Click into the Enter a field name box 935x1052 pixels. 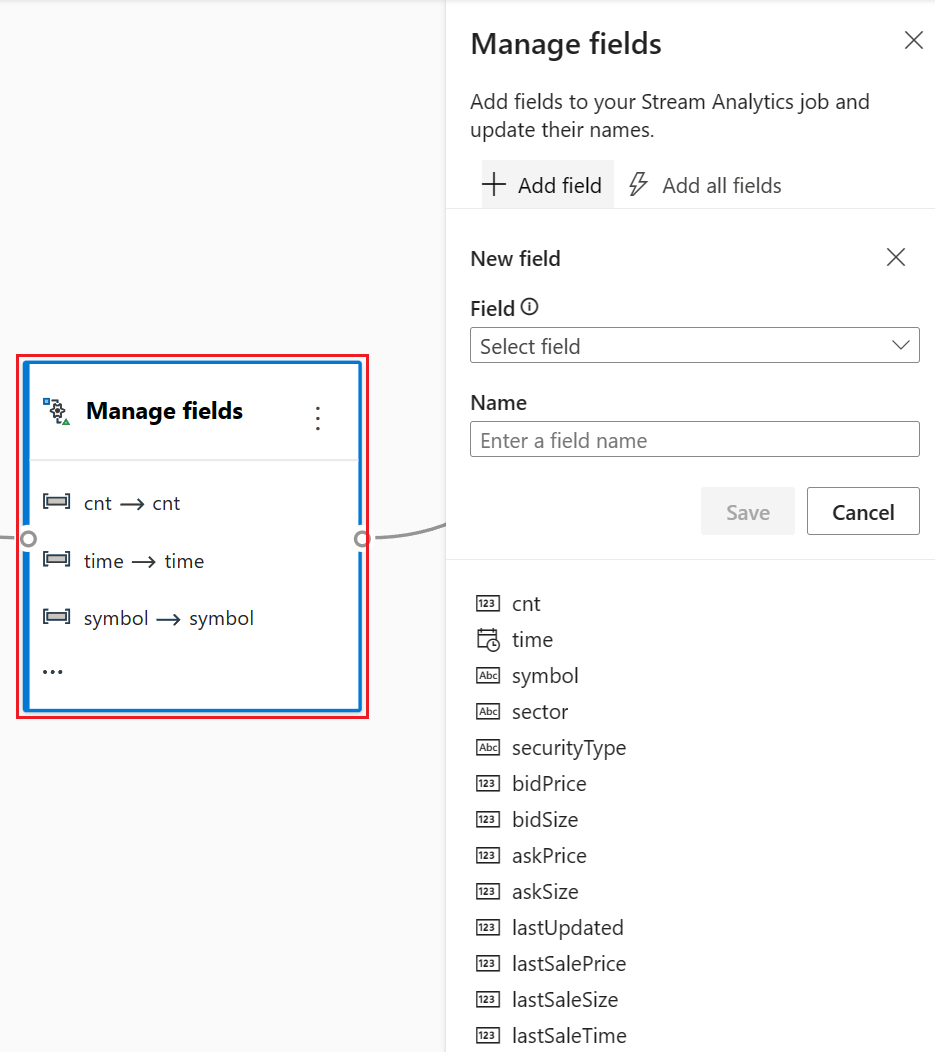[x=694, y=439]
